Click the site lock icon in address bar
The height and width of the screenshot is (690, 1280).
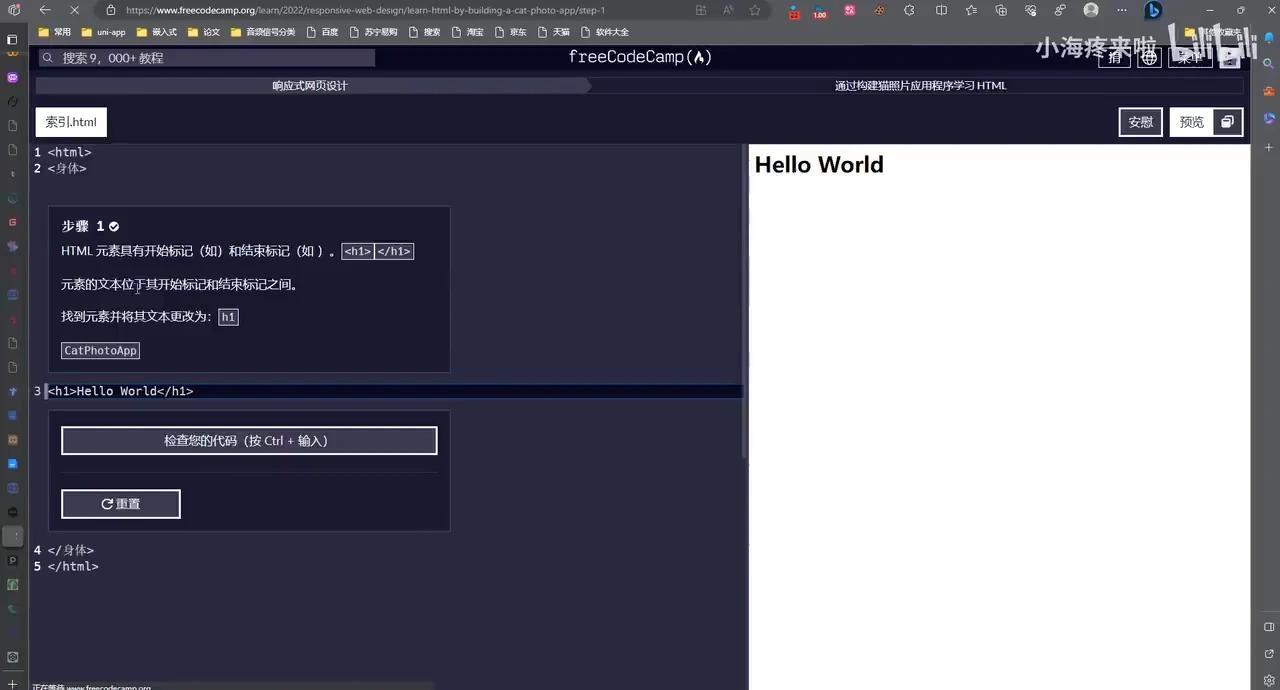coord(111,10)
